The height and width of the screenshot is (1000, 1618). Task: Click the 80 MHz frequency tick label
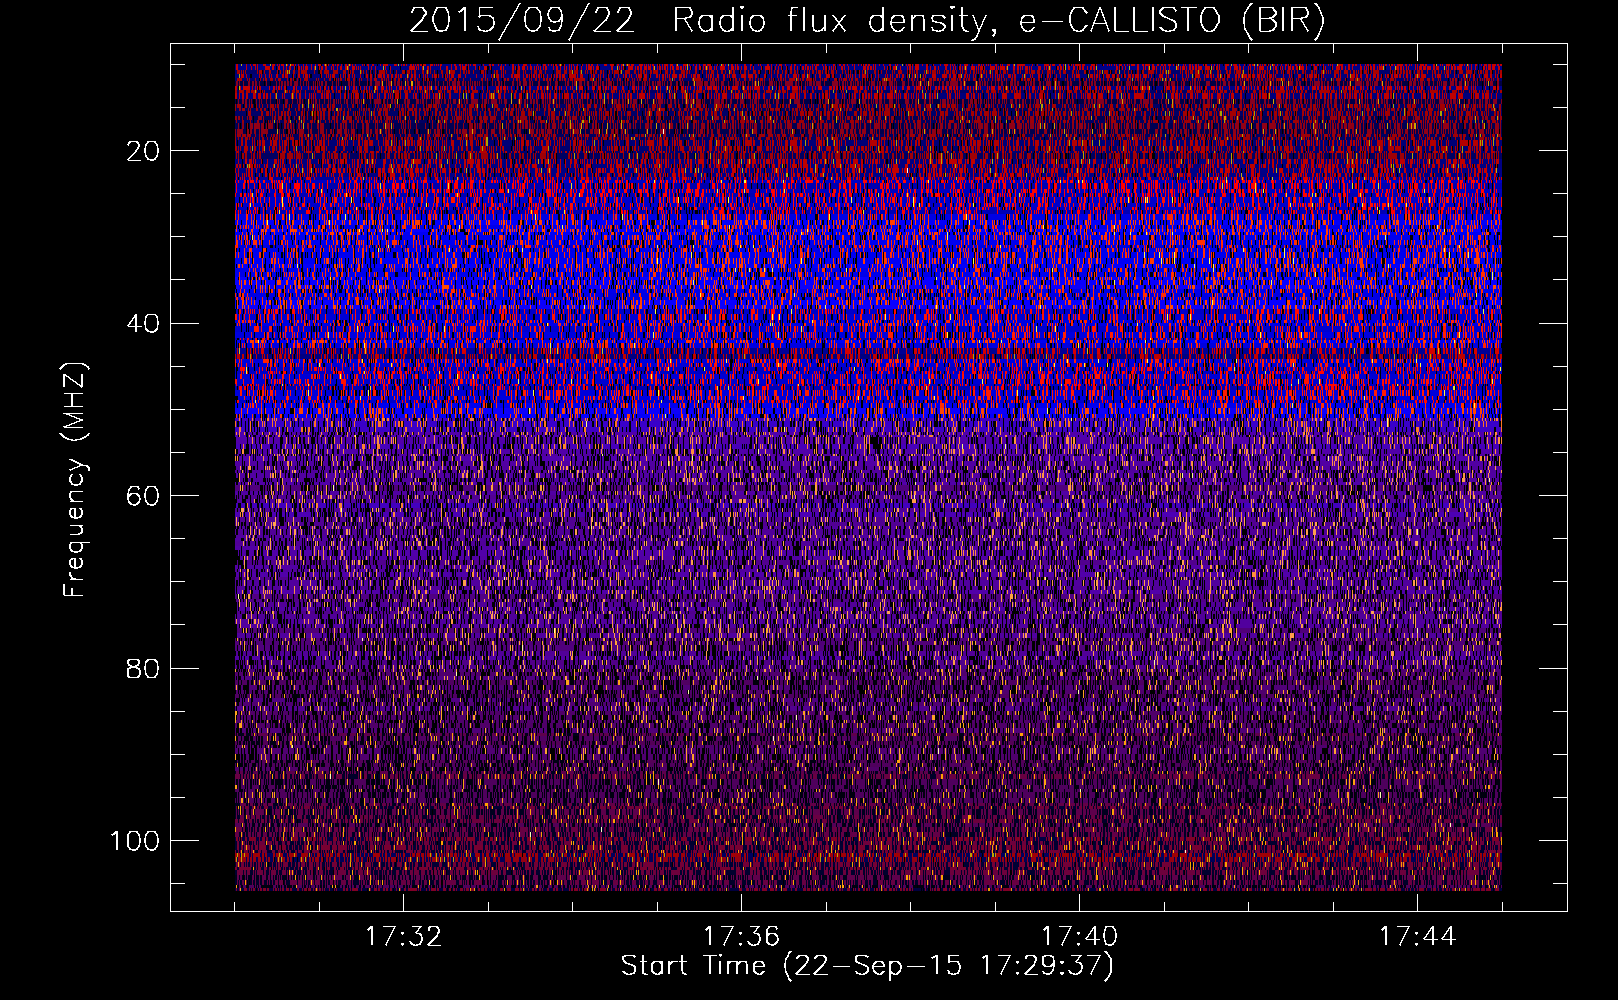tap(144, 668)
